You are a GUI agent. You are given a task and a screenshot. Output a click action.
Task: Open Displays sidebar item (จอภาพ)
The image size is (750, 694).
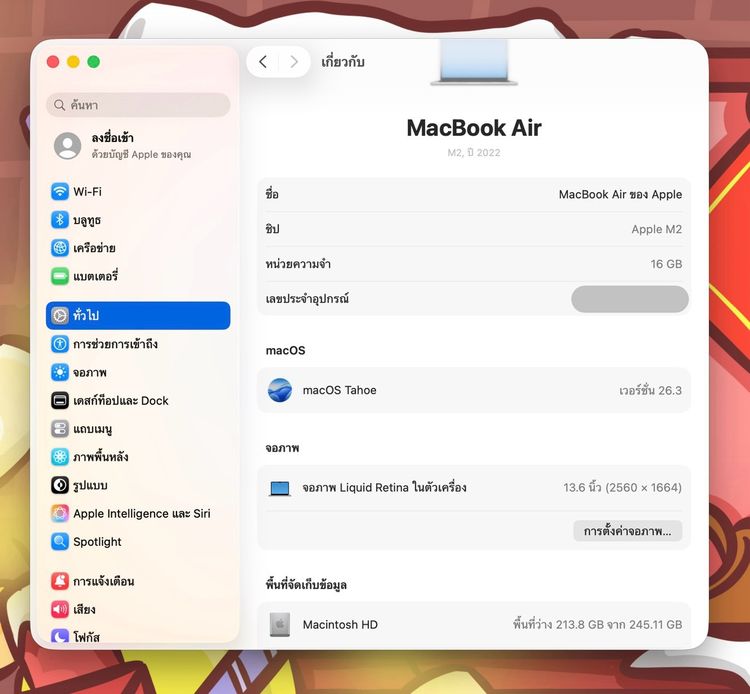coord(138,372)
